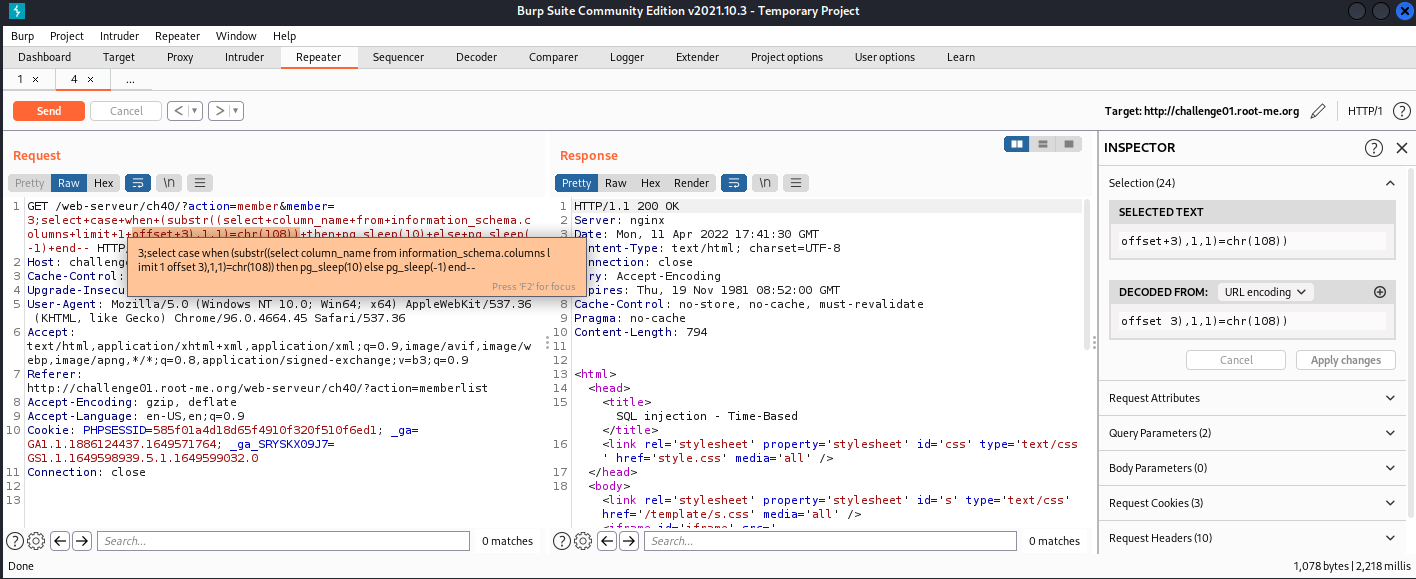Open request search settings gear
The height and width of the screenshot is (579, 1416).
pos(36,541)
